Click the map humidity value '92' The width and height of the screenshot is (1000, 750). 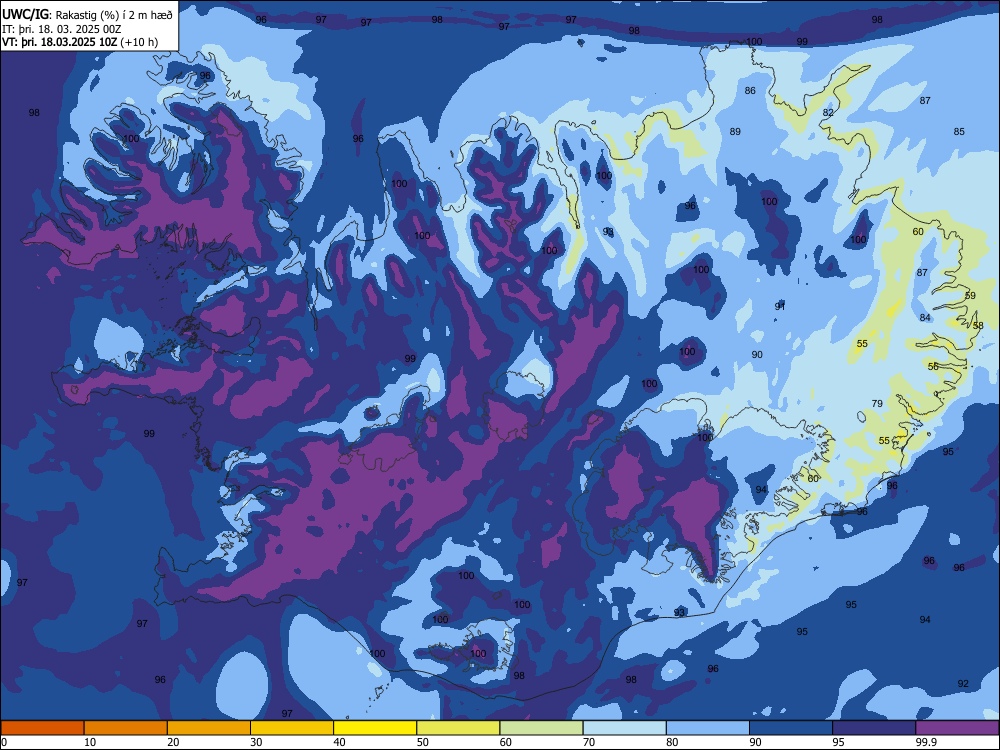point(963,683)
